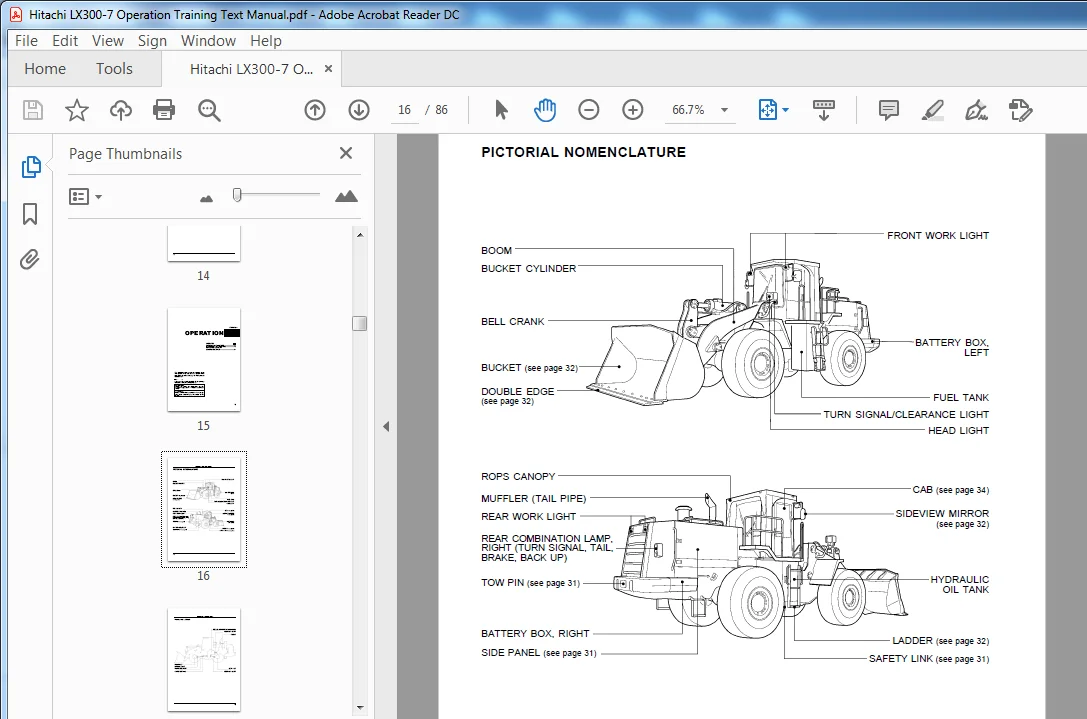Image resolution: width=1087 pixels, height=719 pixels.
Task: Open the Bookmarks sidebar panel
Action: [x=30, y=214]
